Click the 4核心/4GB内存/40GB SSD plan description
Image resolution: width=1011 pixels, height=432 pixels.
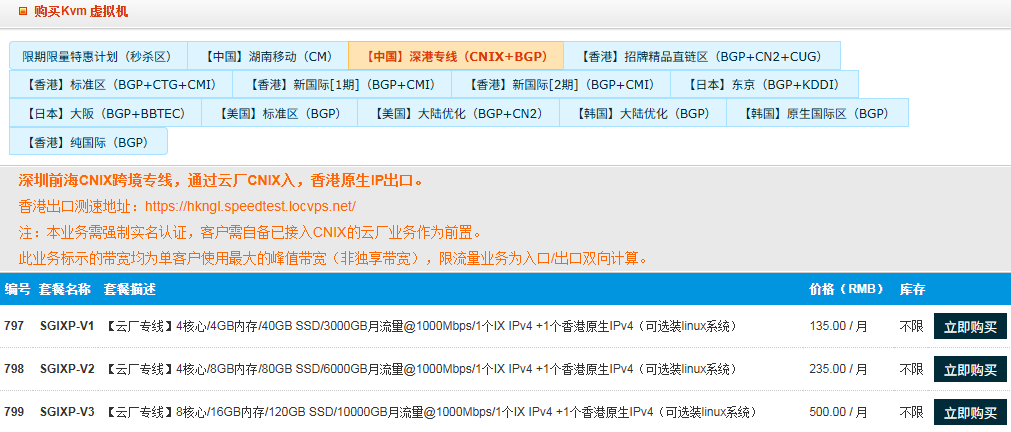coord(420,326)
